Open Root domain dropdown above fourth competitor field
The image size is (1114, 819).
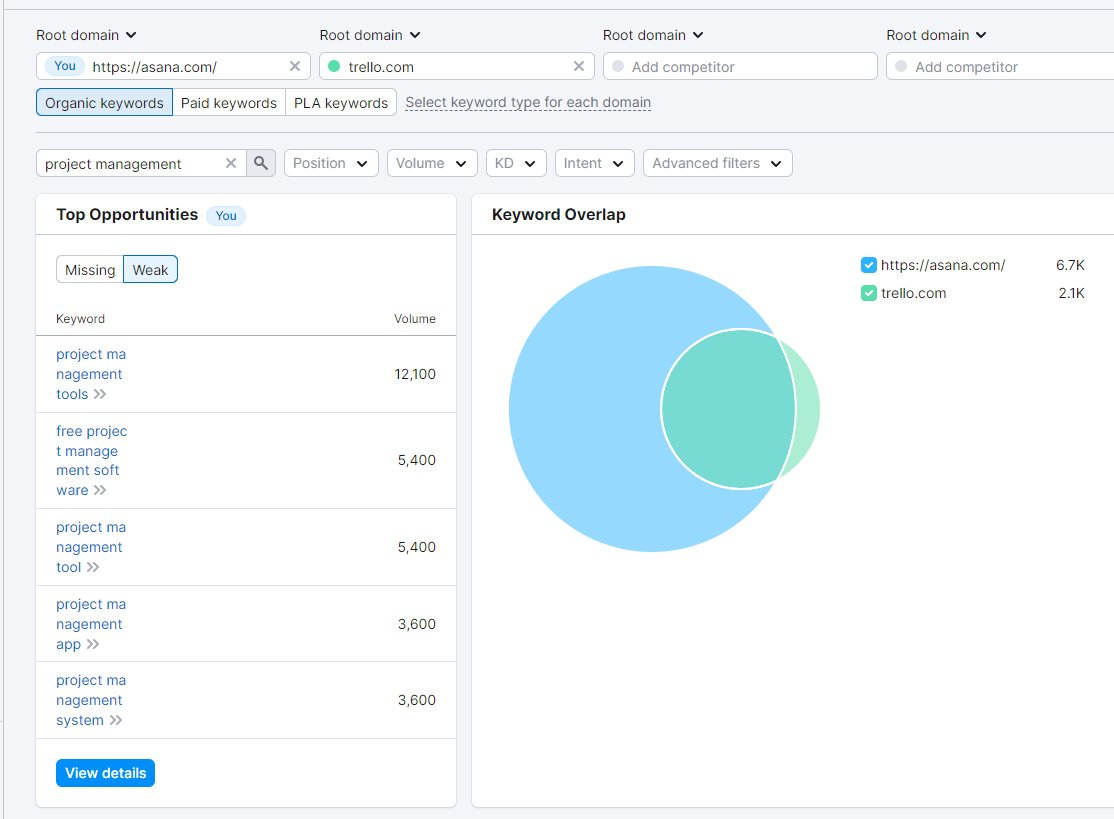point(936,35)
